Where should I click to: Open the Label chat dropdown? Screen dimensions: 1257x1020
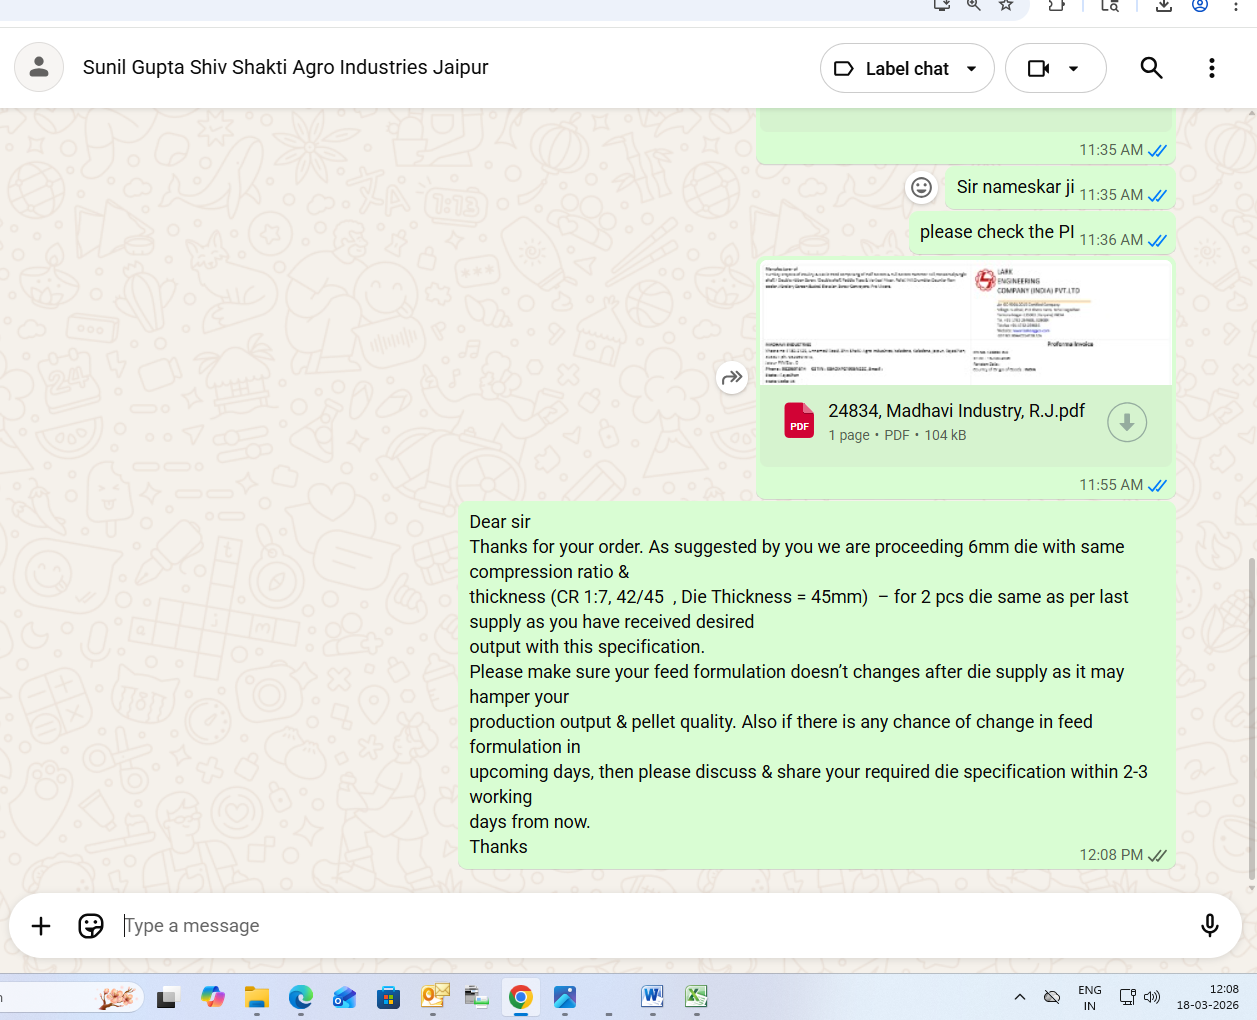click(906, 68)
